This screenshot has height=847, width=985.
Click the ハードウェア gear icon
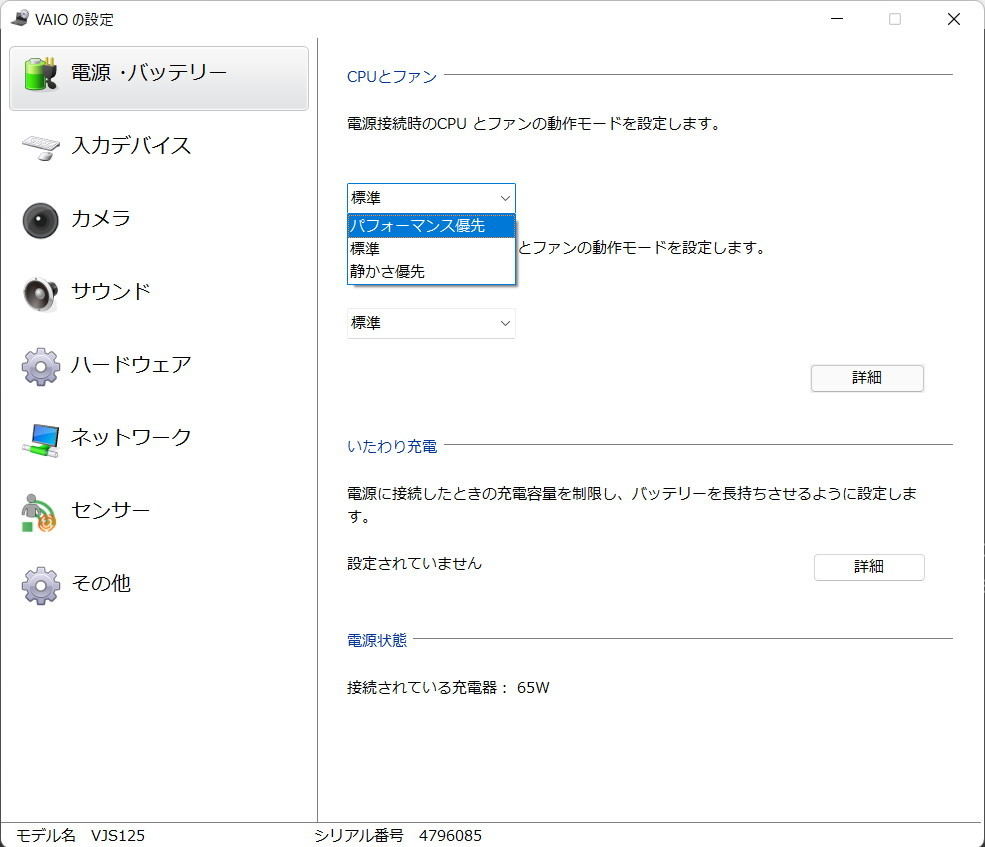(40, 366)
